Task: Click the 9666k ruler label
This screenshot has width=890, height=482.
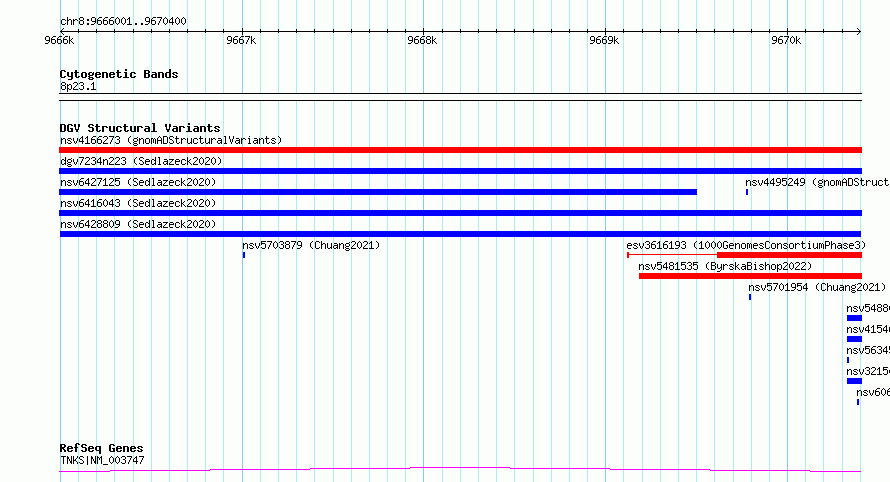Action: pos(59,40)
